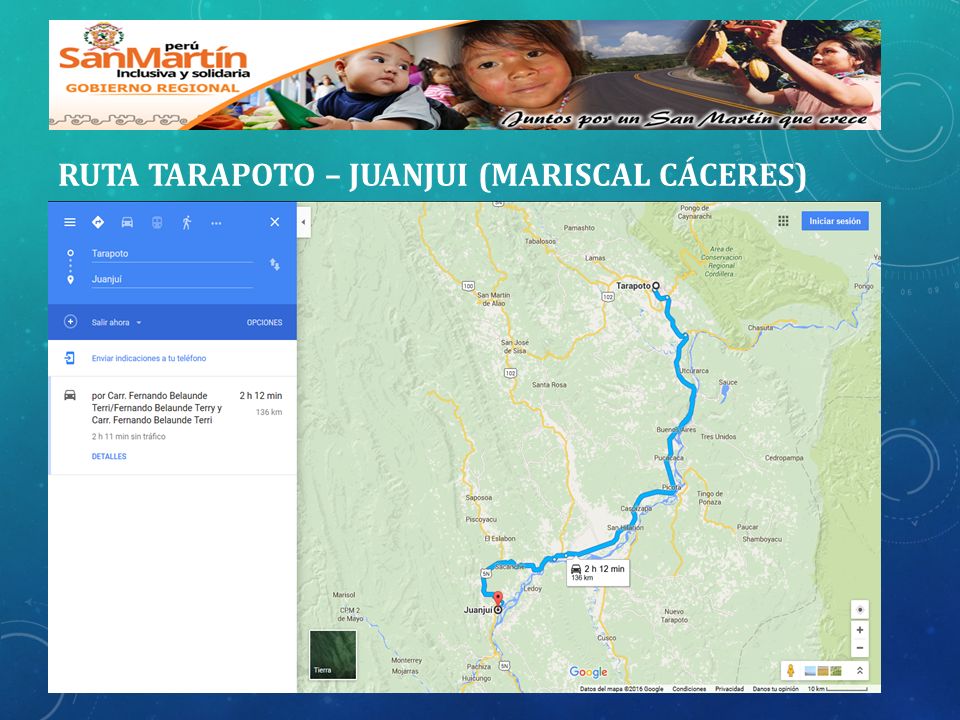
Task: Zoom in the map with plus button
Action: point(860,630)
